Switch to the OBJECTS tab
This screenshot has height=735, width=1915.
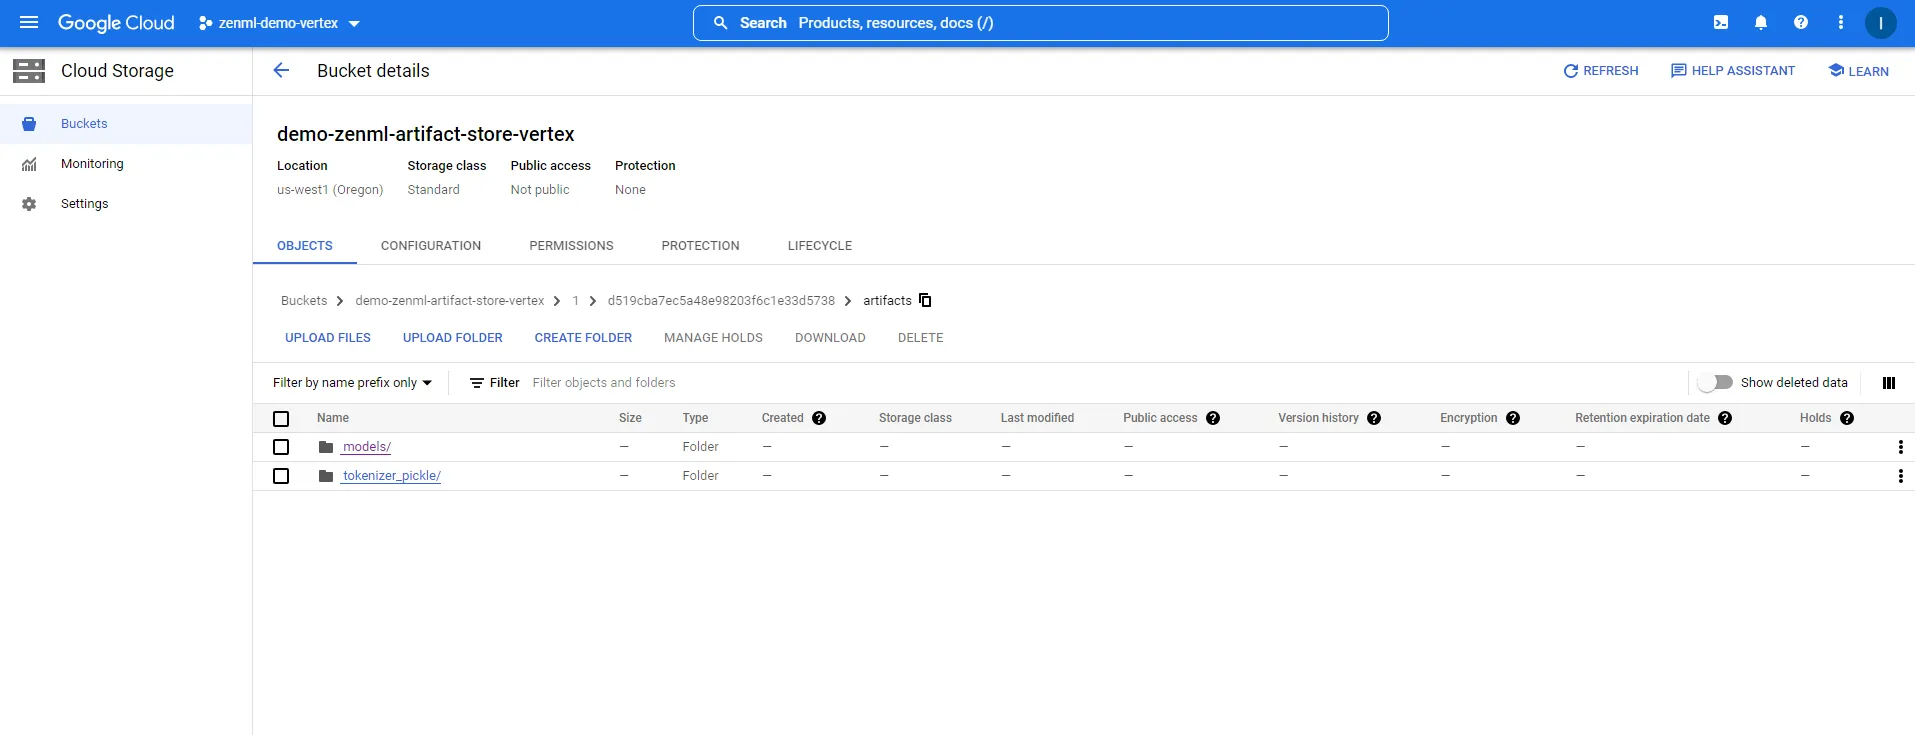click(305, 246)
